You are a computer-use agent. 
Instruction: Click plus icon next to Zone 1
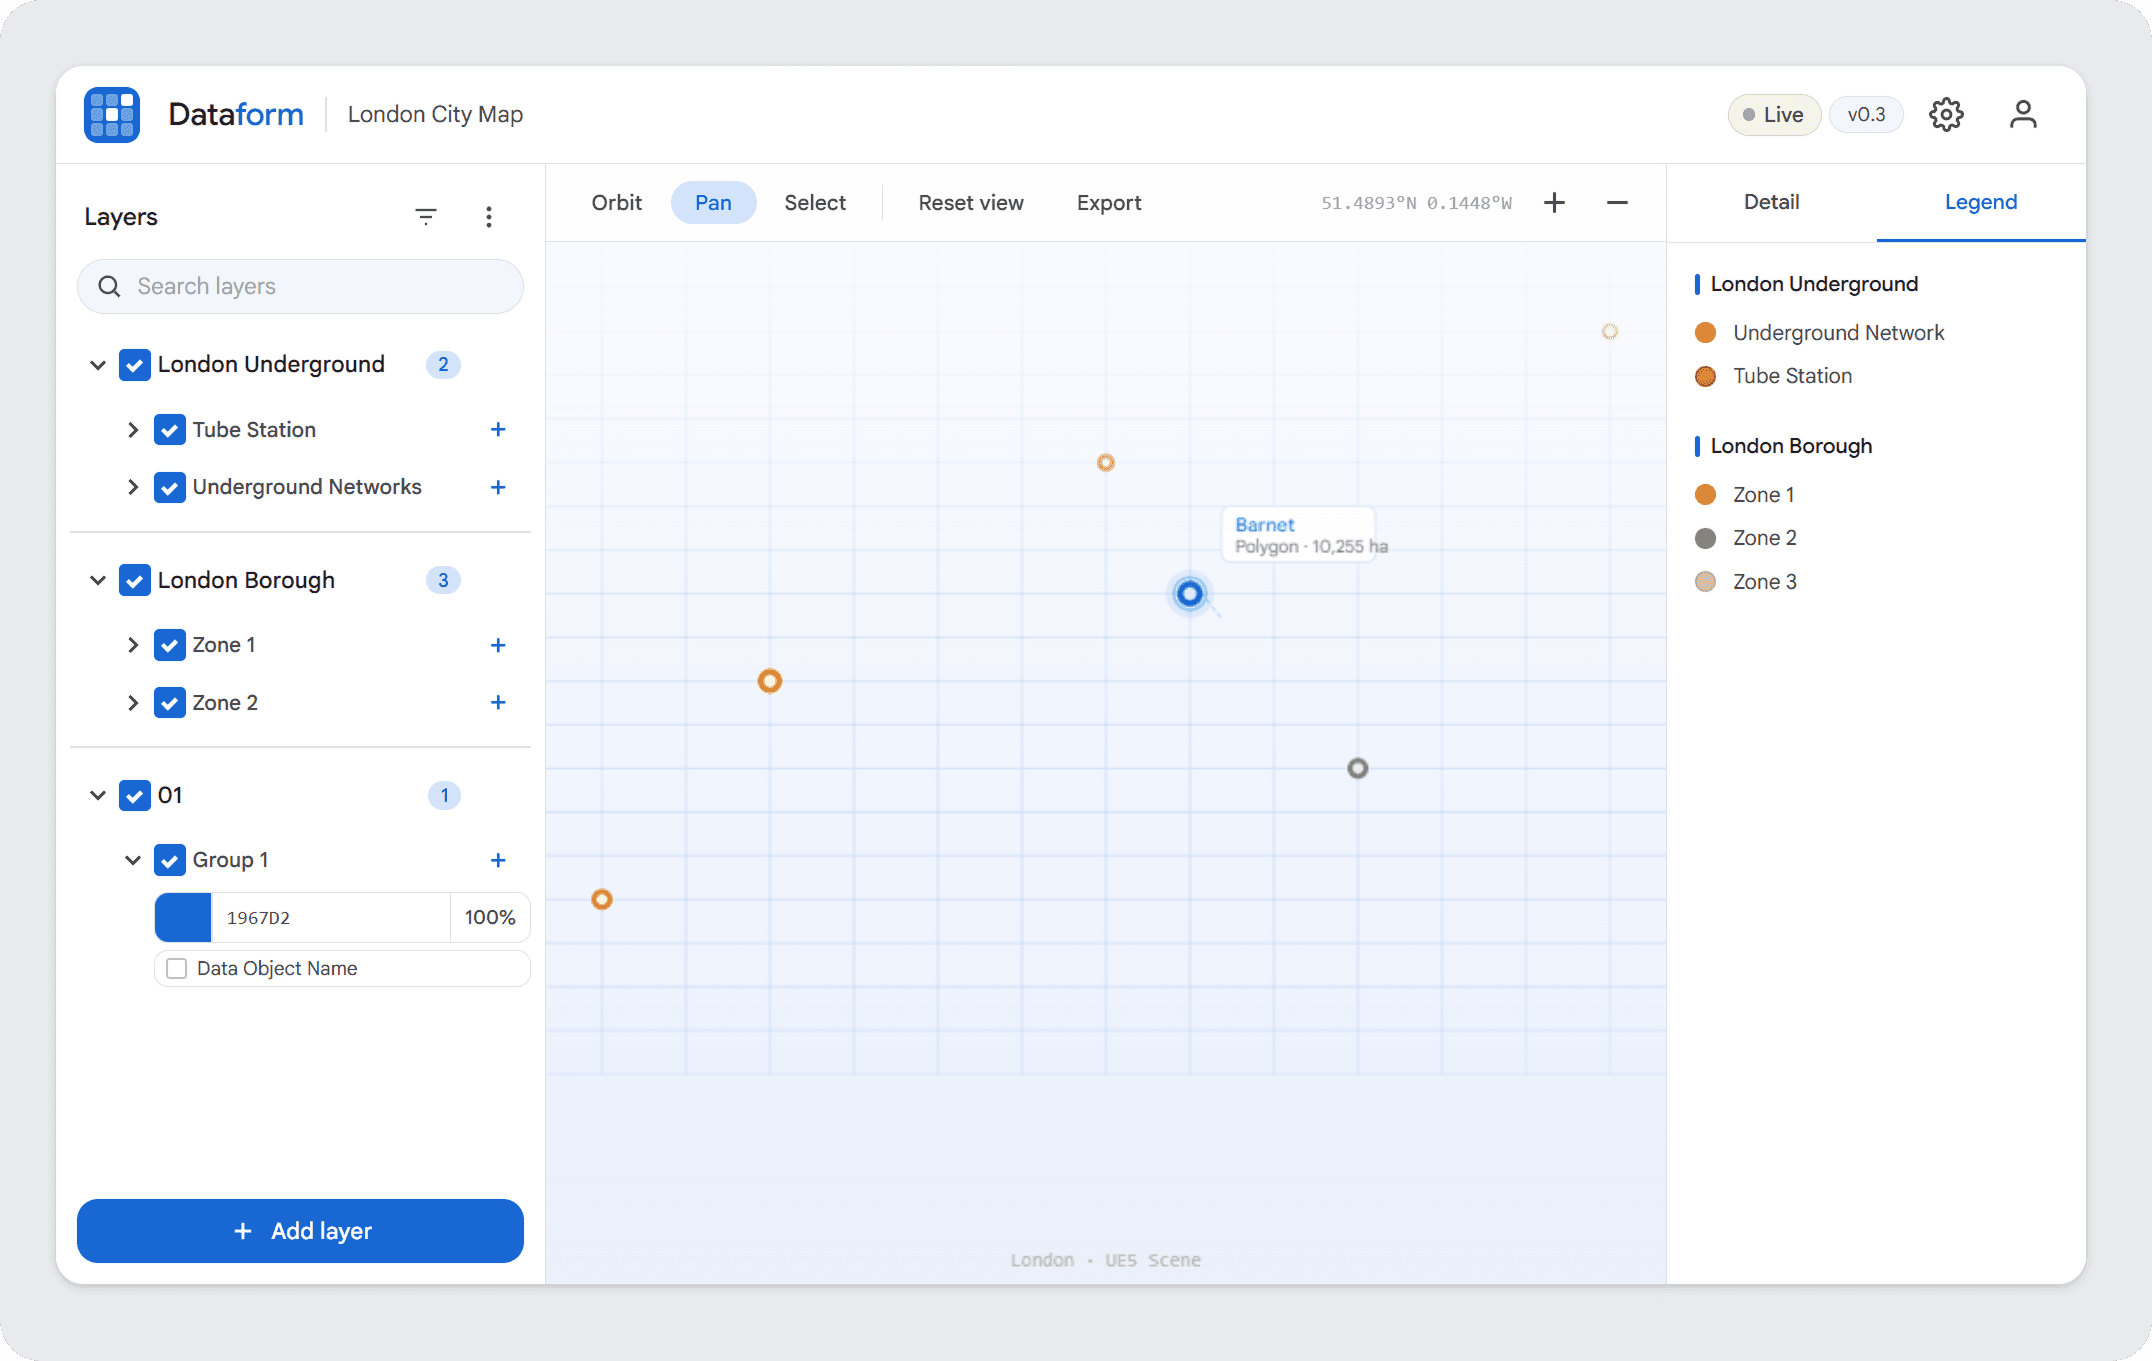pos(498,645)
